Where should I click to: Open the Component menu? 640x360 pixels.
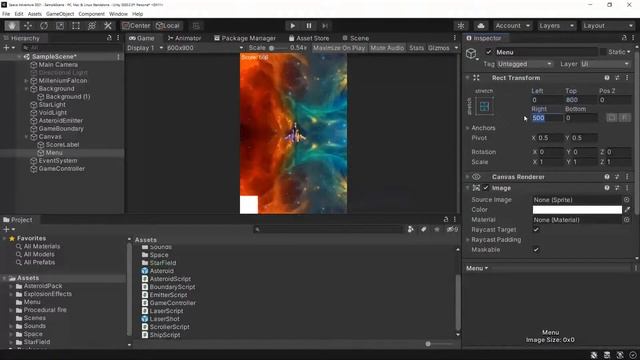91,14
